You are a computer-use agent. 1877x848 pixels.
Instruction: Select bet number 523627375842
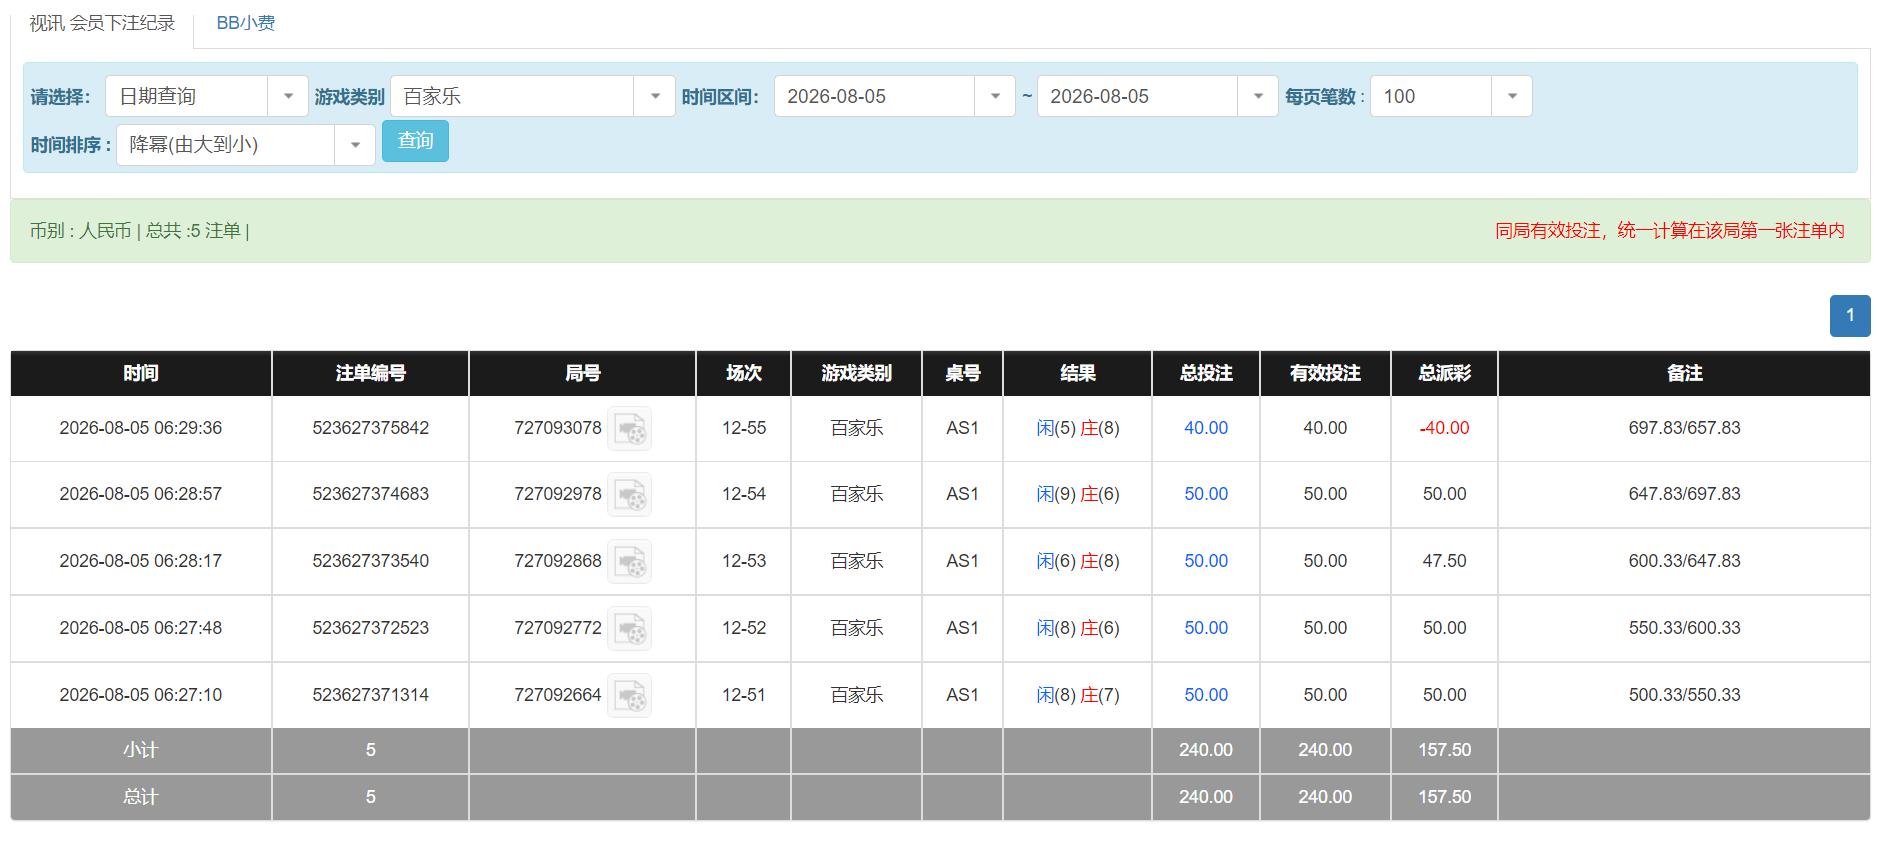[x=370, y=428]
